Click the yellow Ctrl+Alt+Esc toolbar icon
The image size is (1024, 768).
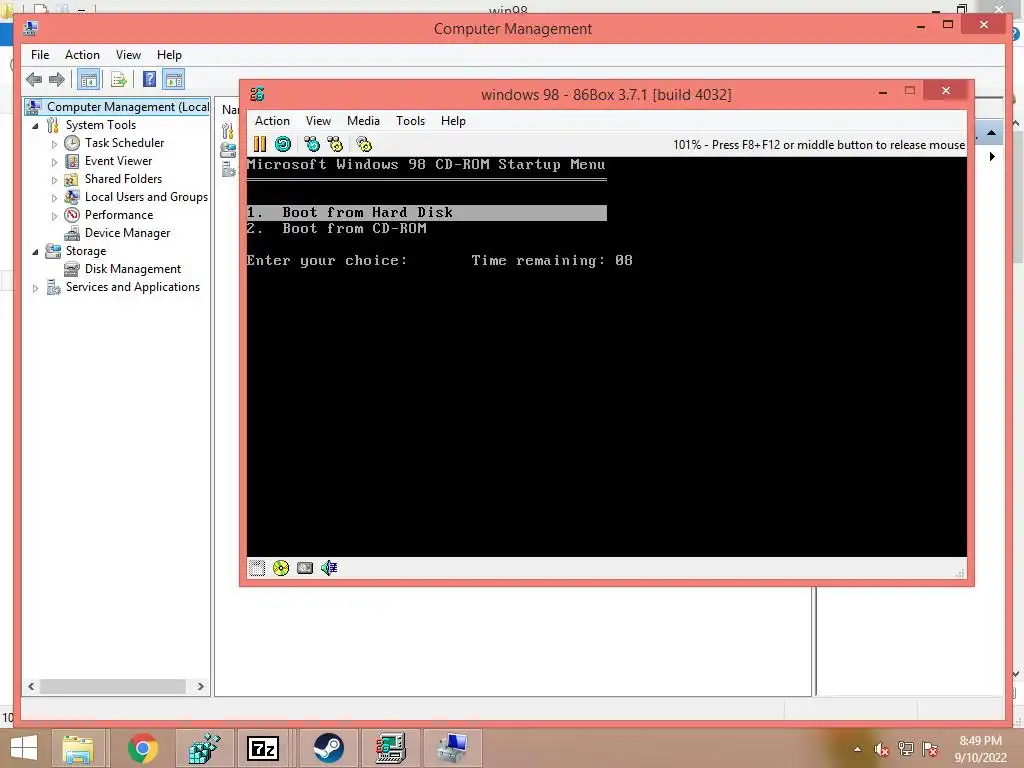pyautogui.click(x=335, y=144)
